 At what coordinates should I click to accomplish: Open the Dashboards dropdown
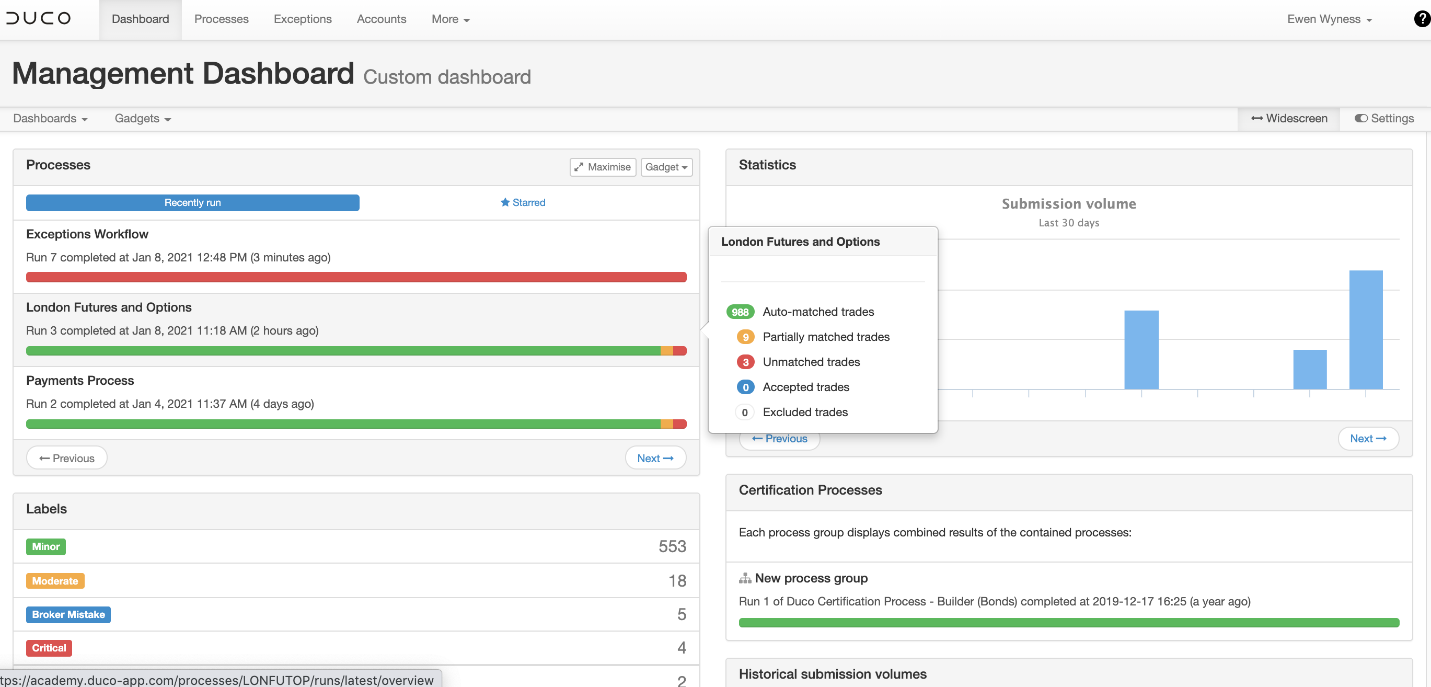point(49,118)
